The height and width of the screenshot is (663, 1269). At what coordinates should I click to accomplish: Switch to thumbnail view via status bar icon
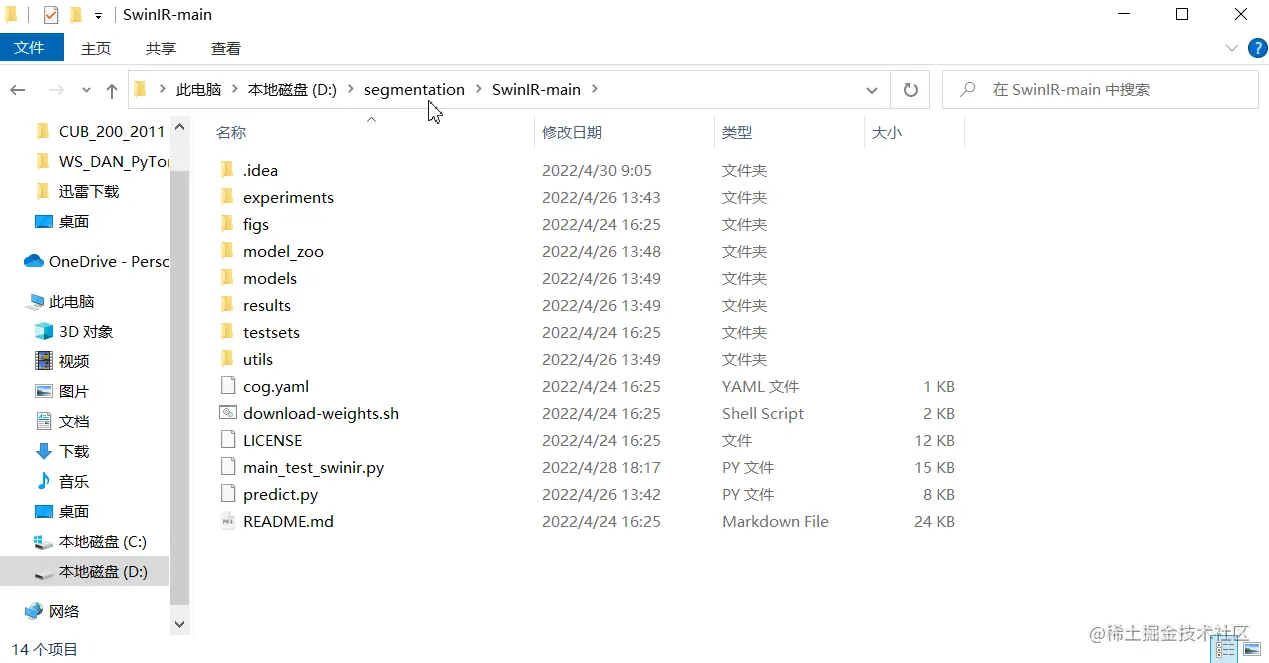point(1253,648)
